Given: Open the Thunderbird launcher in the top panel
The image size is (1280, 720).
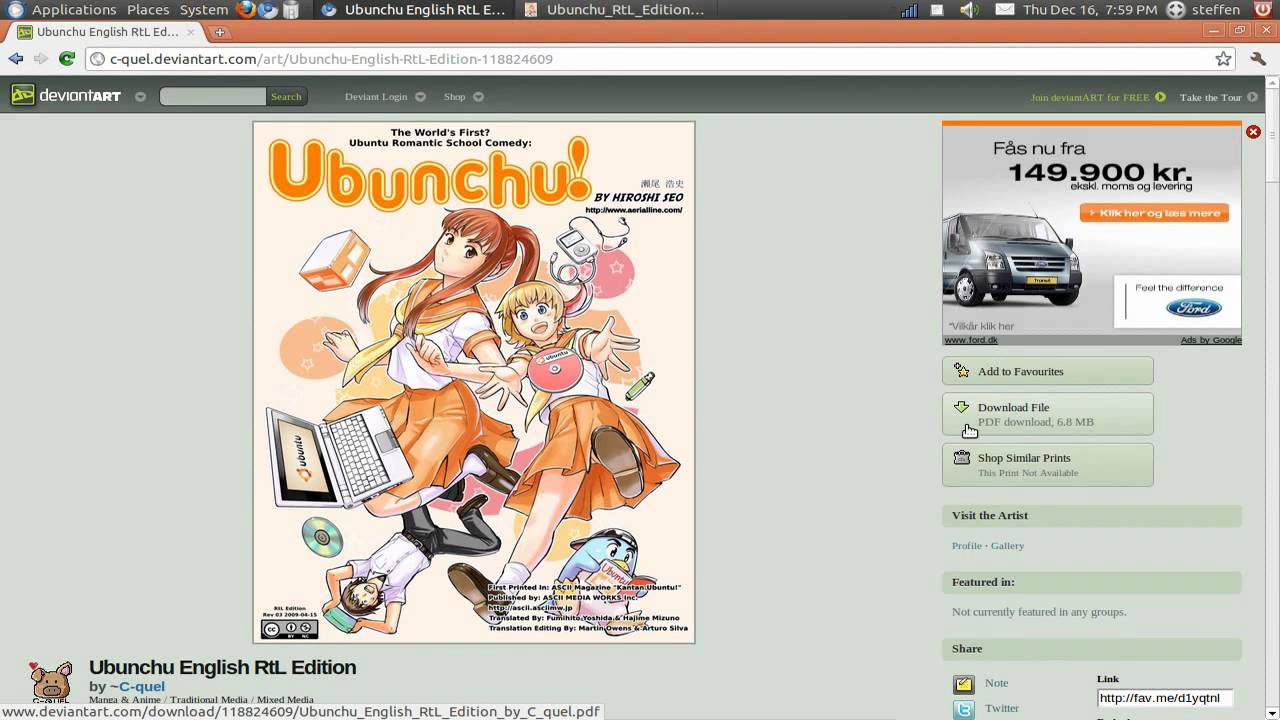Looking at the screenshot, I should (268, 10).
